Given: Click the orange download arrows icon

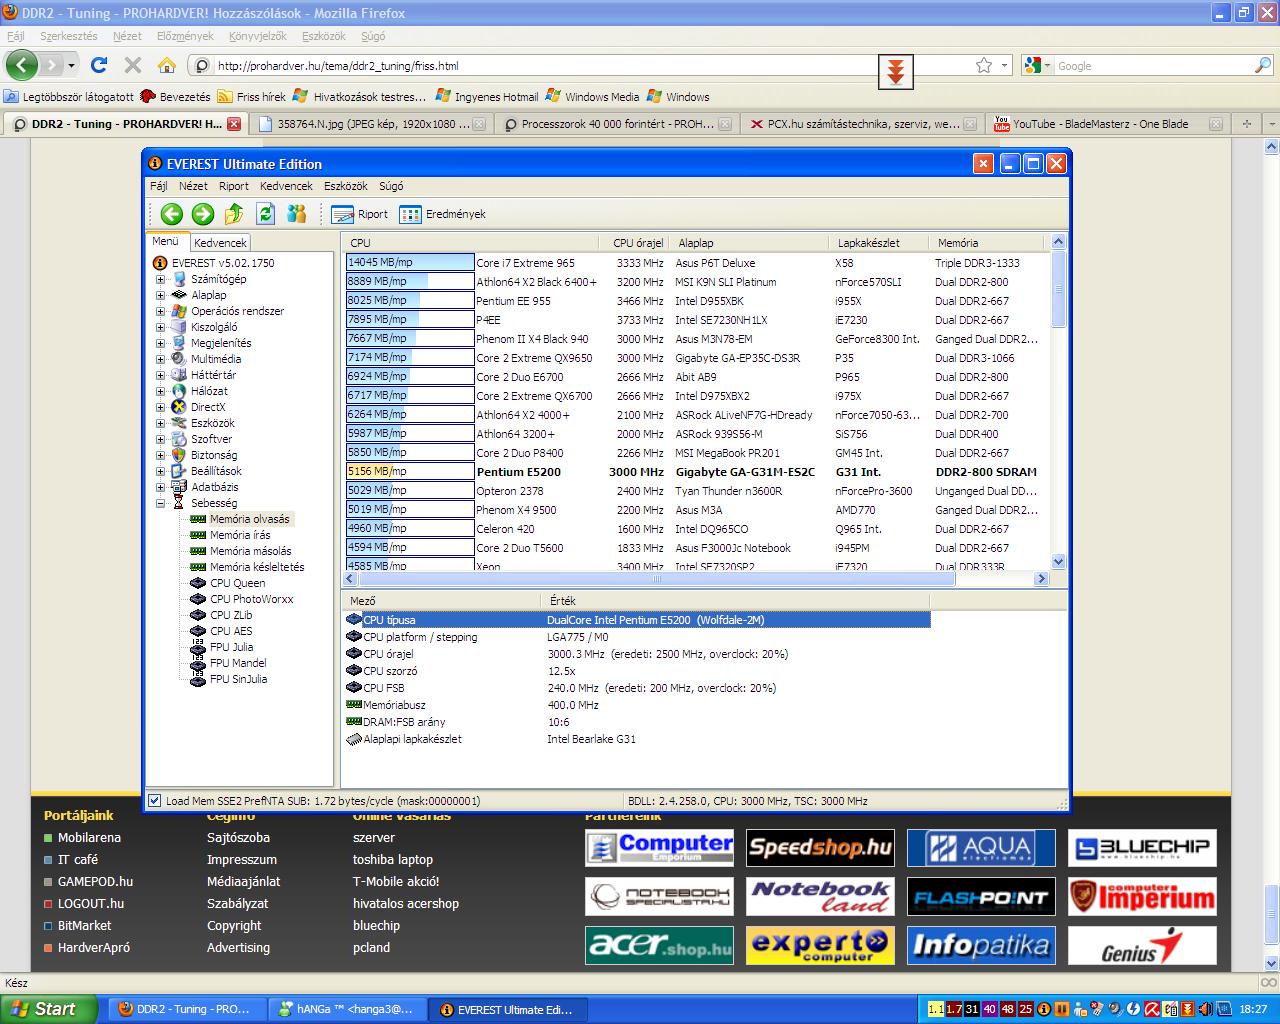Looking at the screenshot, I should 896,71.
